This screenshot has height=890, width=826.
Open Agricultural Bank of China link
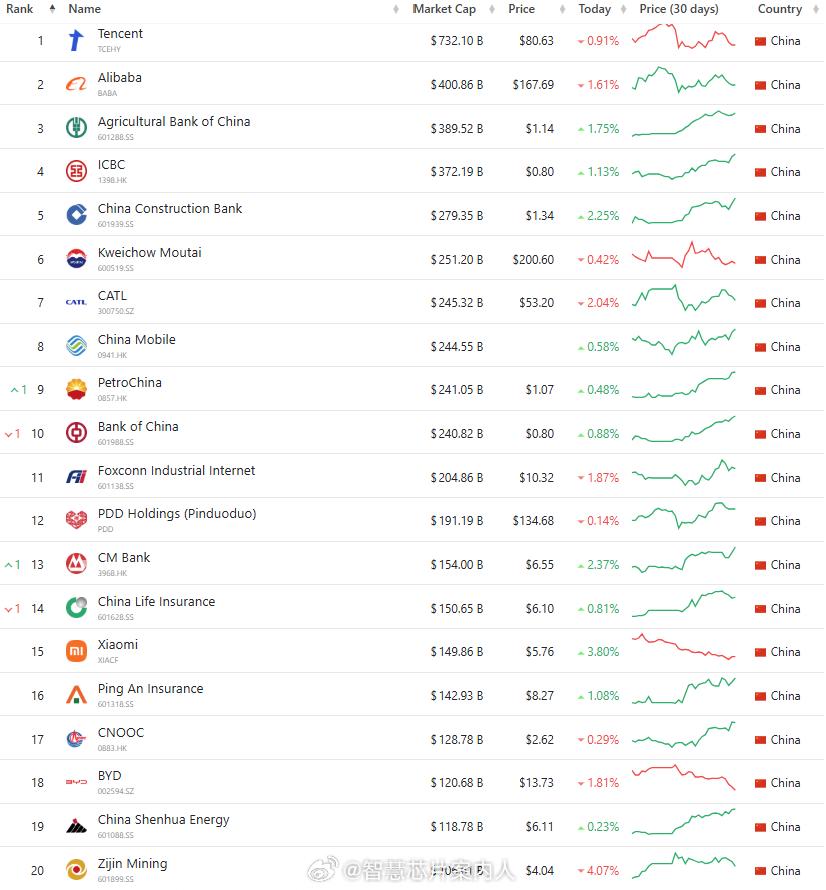174,122
